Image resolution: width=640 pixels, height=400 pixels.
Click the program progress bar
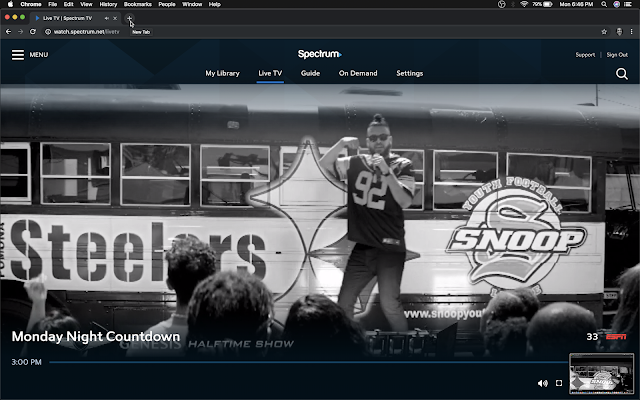tap(309, 362)
